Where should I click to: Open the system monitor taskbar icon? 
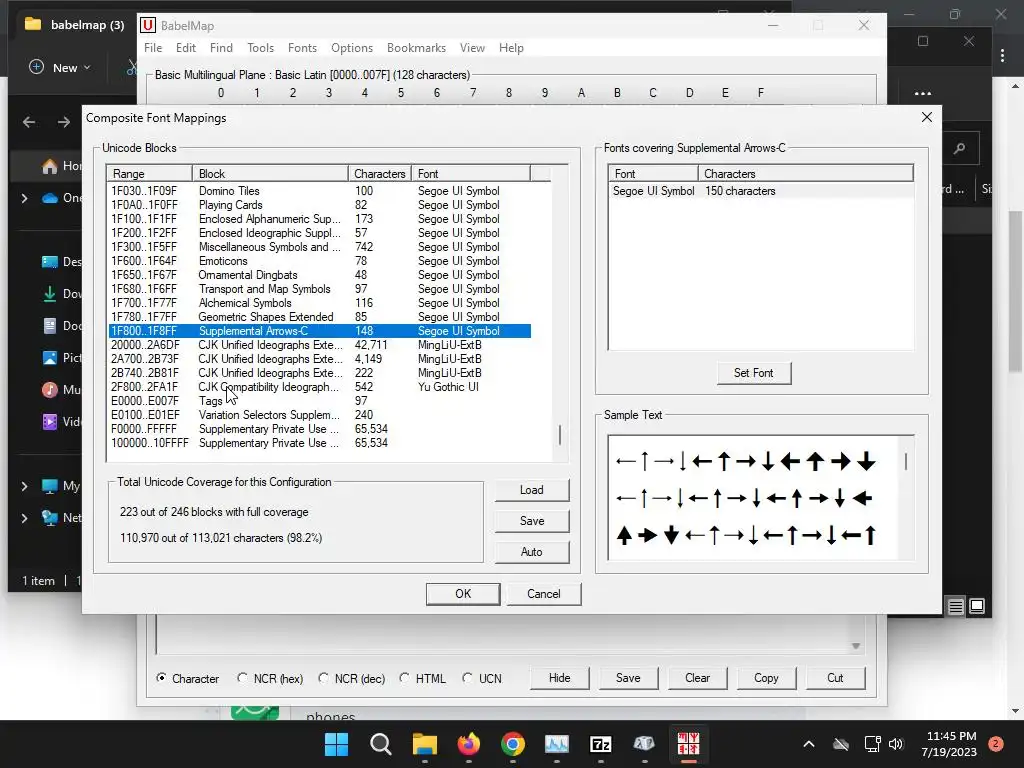tap(556, 744)
